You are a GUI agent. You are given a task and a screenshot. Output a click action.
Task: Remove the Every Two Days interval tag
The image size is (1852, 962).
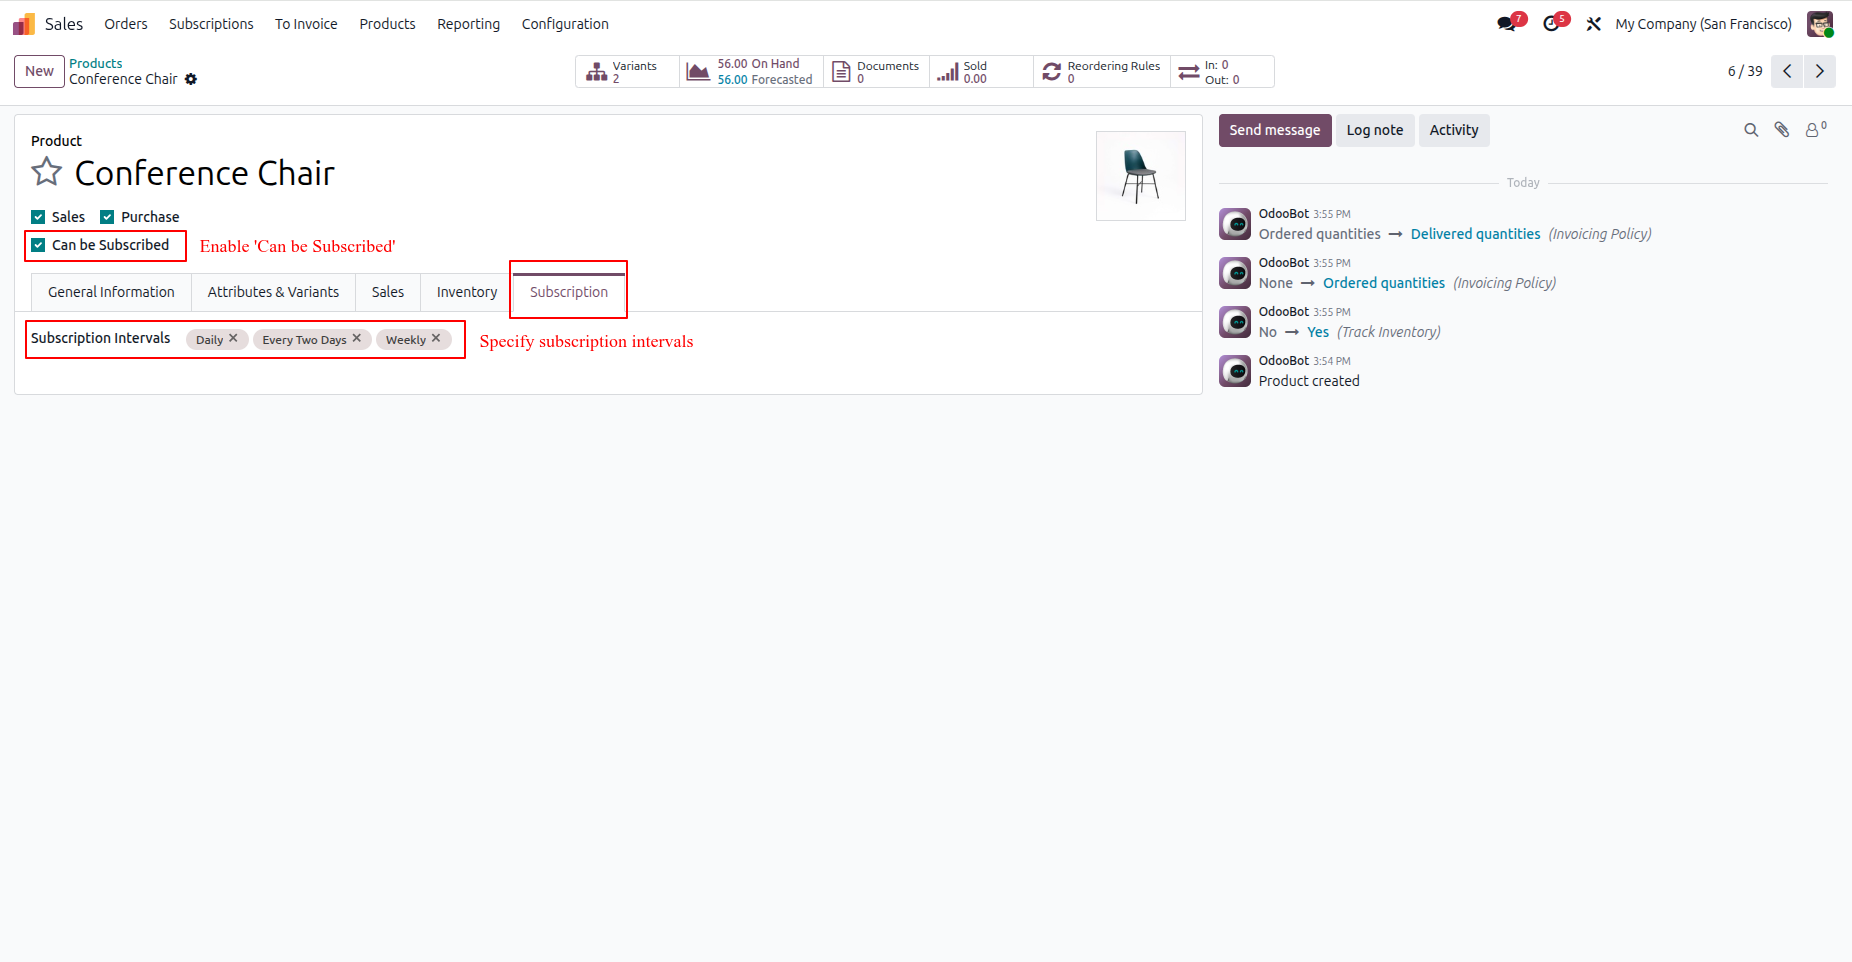click(x=356, y=338)
